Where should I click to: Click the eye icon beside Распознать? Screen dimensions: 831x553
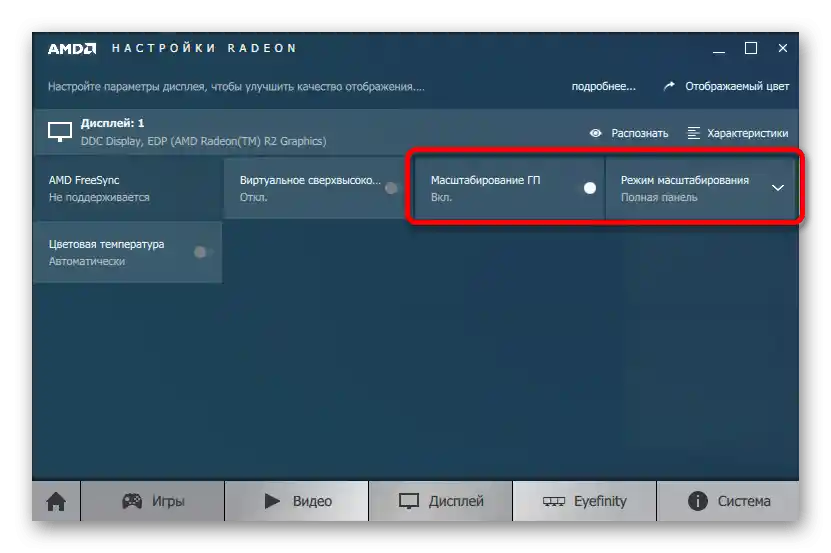[596, 133]
